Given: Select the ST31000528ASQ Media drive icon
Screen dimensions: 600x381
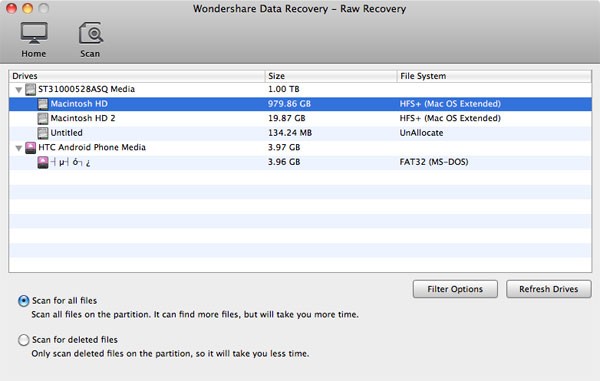Looking at the screenshot, I should 30,90.
